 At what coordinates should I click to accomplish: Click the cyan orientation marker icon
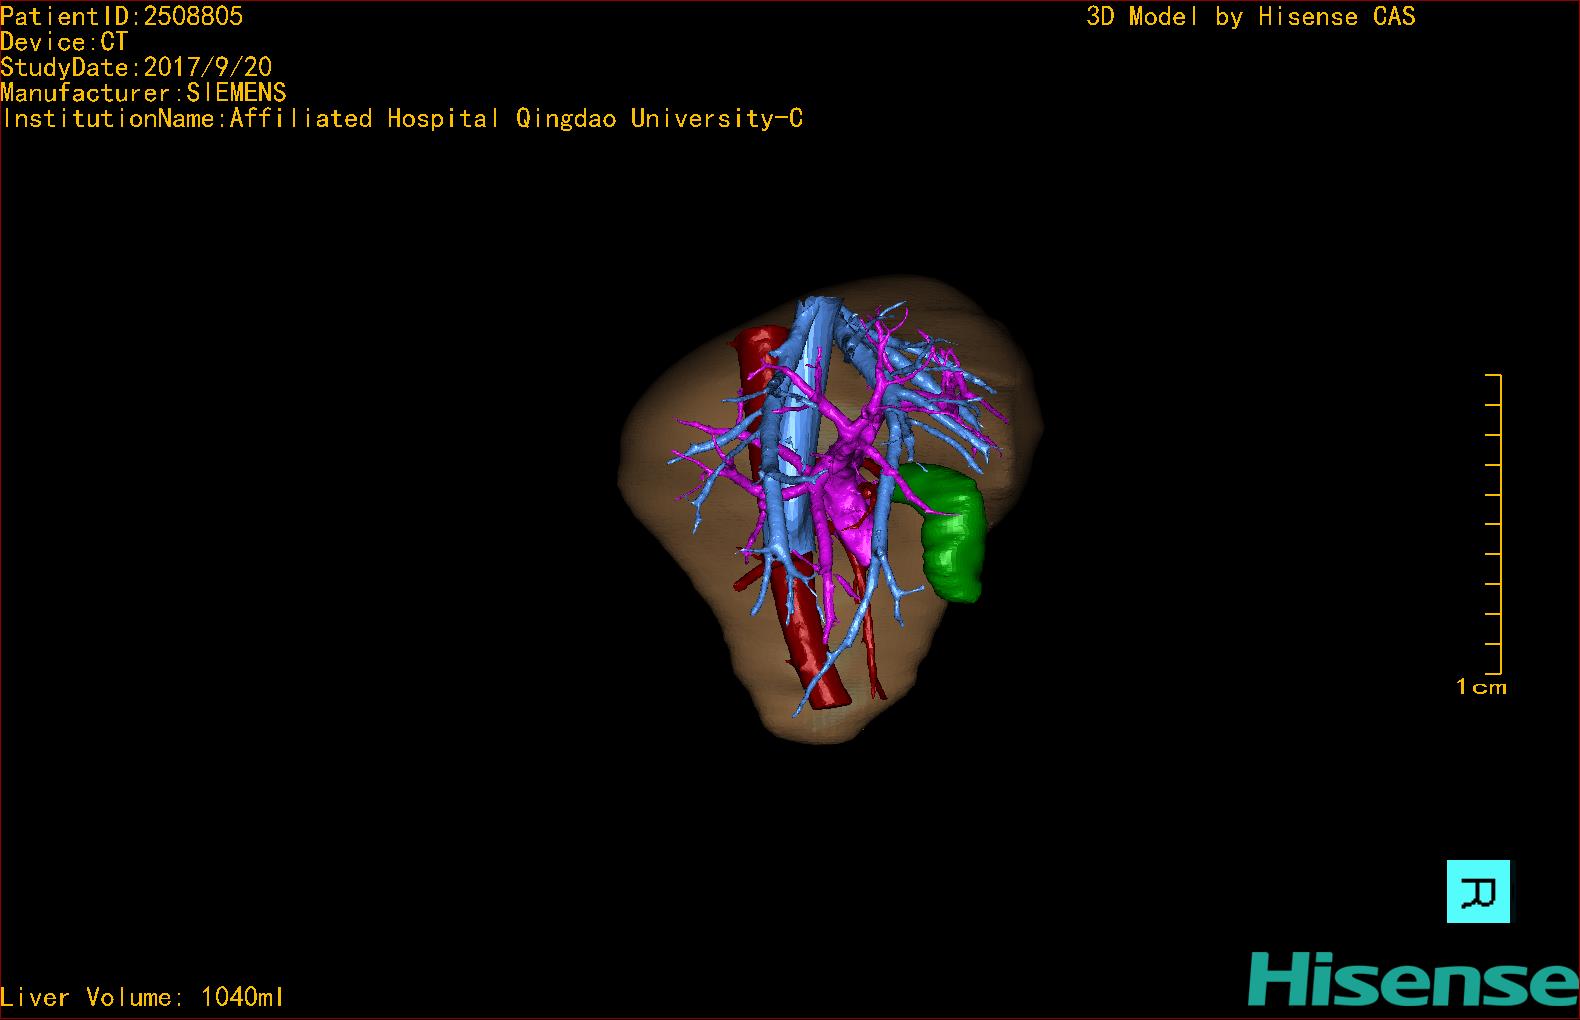[1478, 891]
